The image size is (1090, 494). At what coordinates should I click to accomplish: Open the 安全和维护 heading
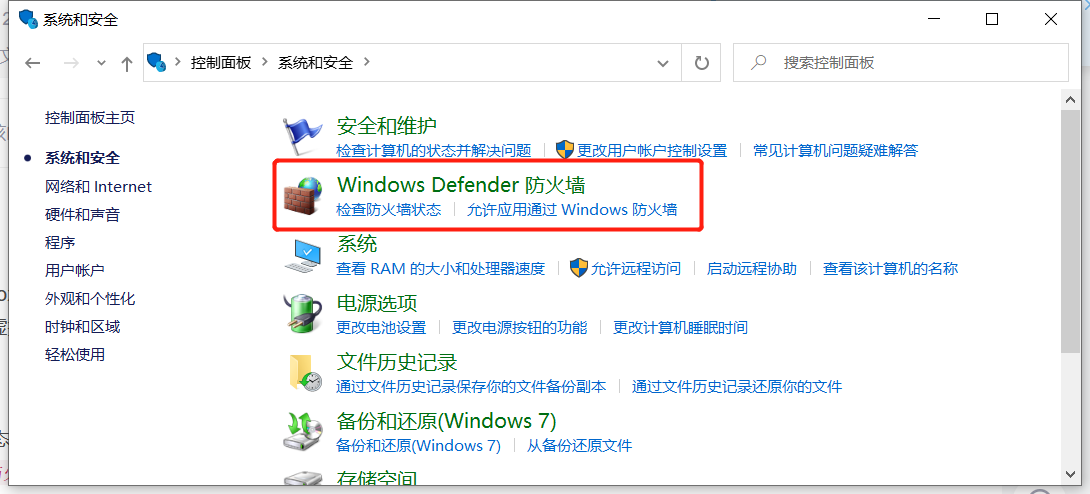(x=387, y=126)
